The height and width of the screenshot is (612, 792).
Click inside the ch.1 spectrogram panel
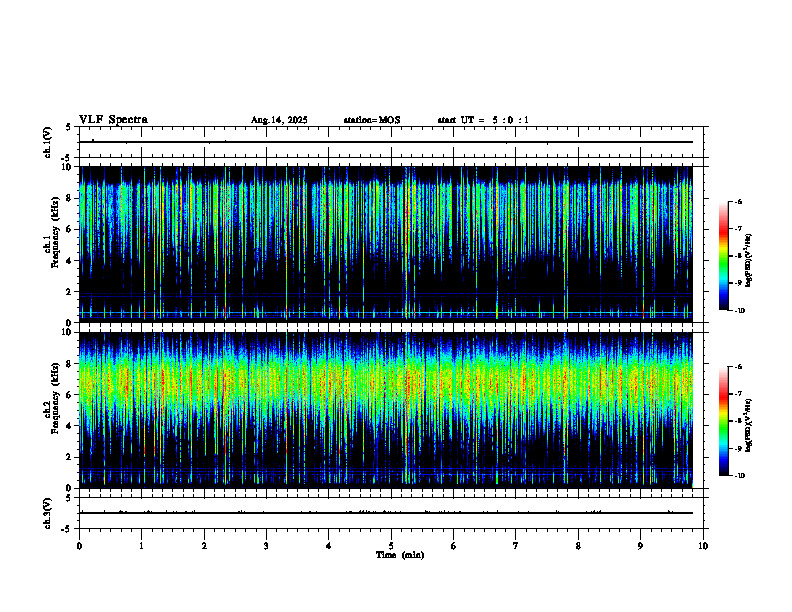(386, 244)
